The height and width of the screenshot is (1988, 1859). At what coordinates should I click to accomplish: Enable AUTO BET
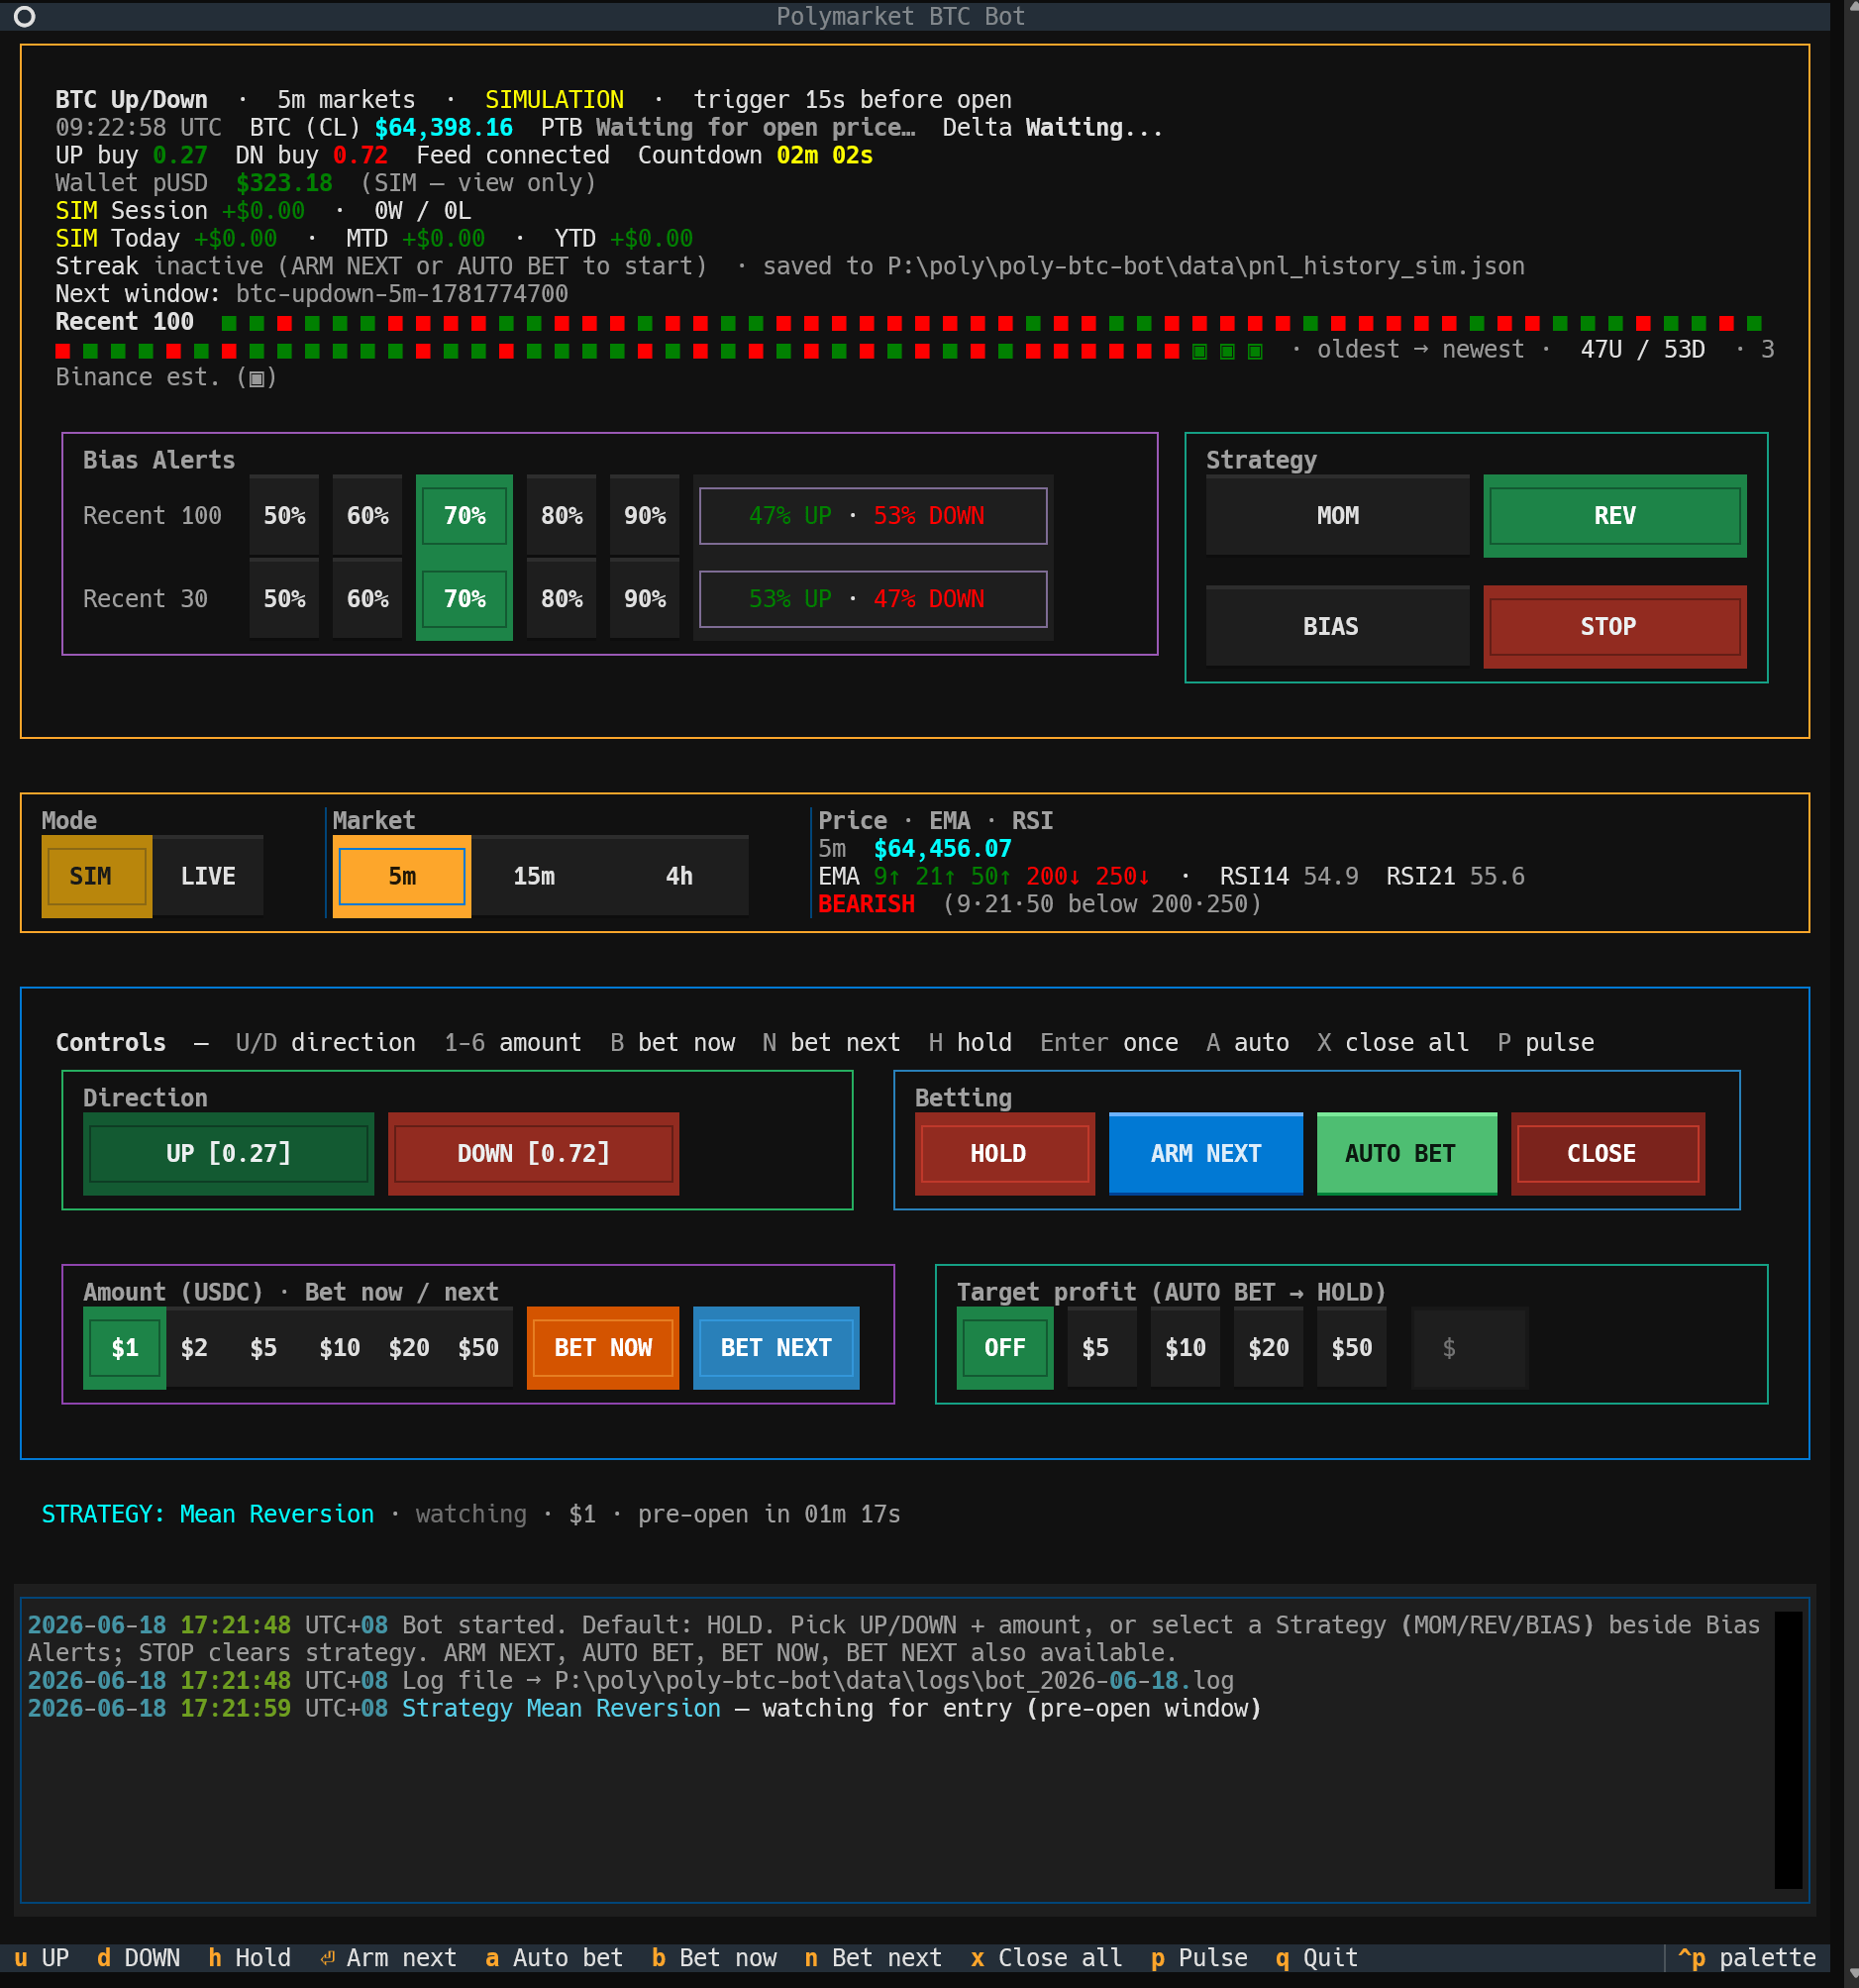[x=1406, y=1153]
